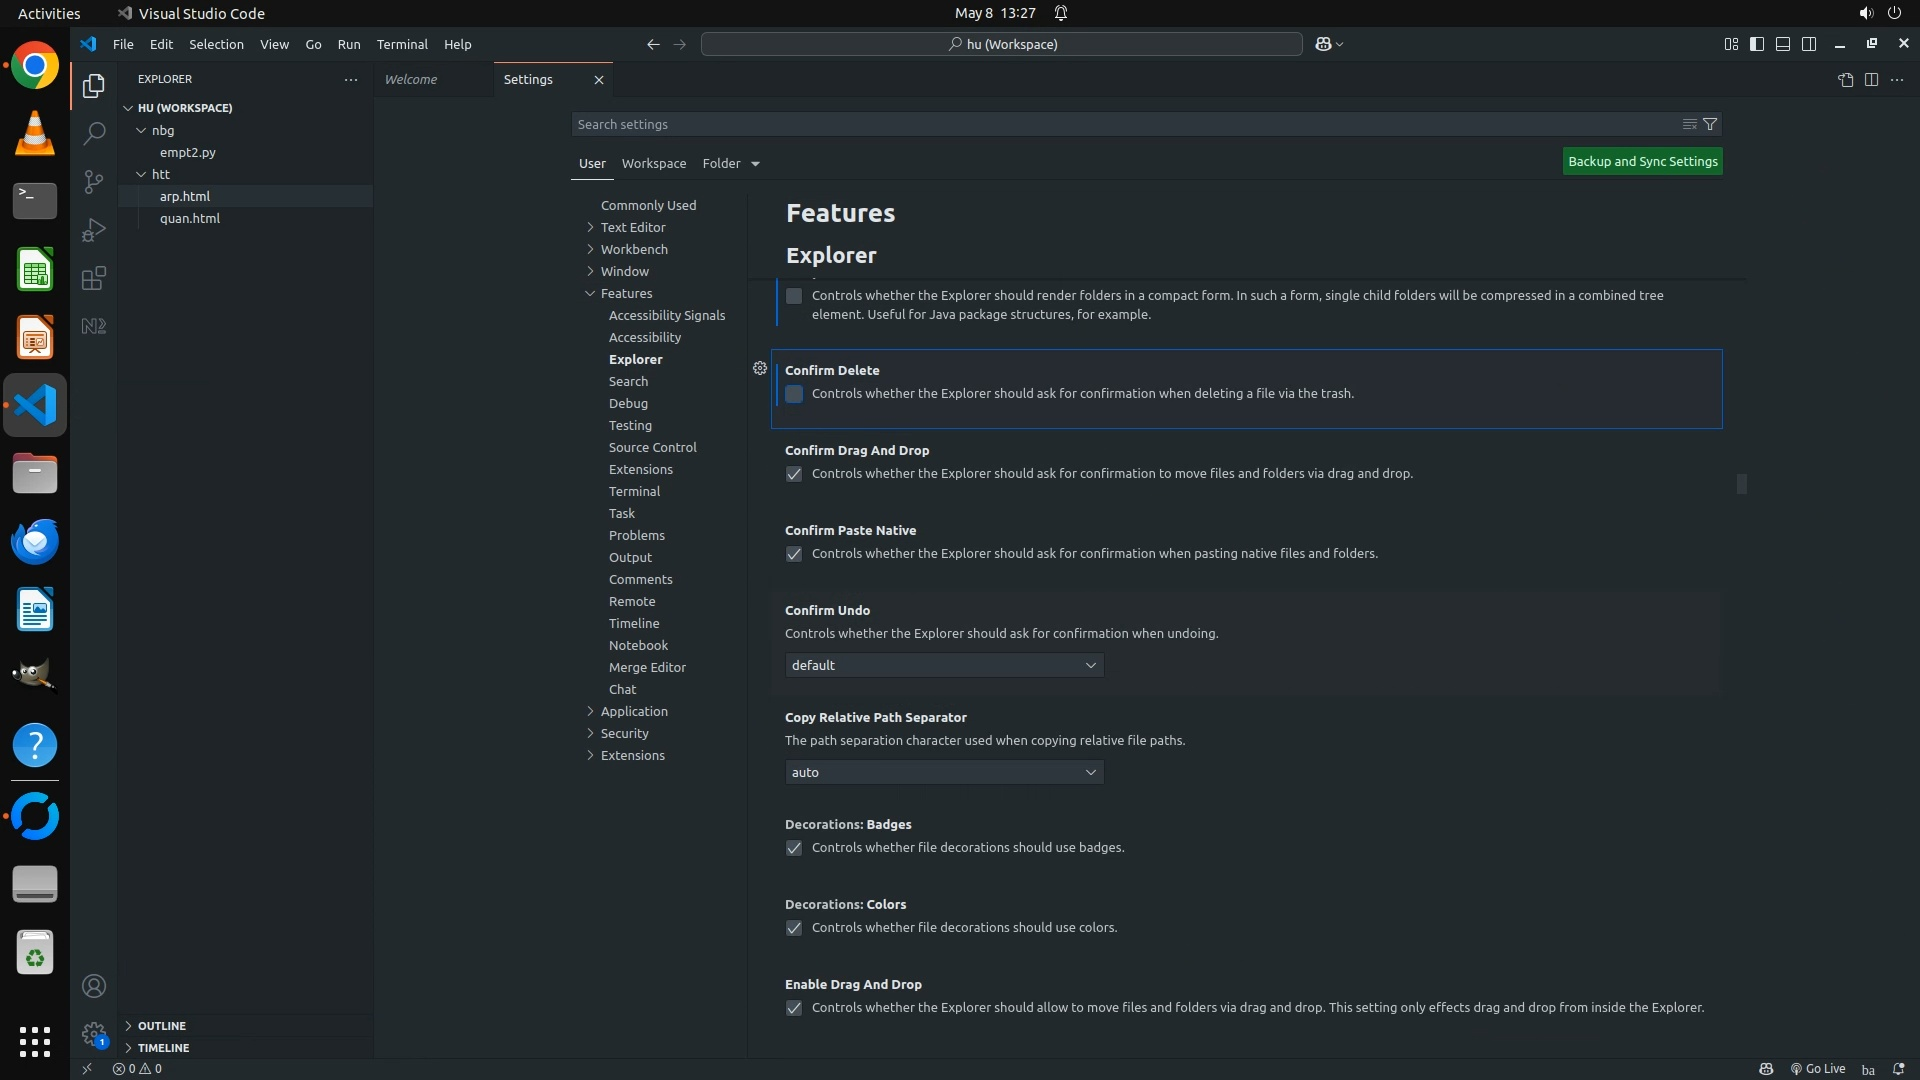Open Run and Debug view icon
Screen dimensions: 1920x1080
coord(94,230)
